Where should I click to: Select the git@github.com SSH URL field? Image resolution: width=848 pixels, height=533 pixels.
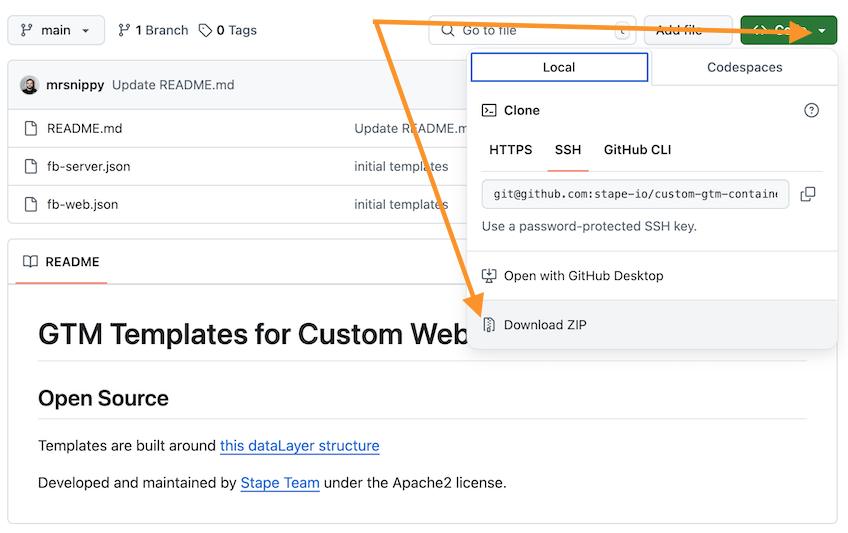coord(635,194)
